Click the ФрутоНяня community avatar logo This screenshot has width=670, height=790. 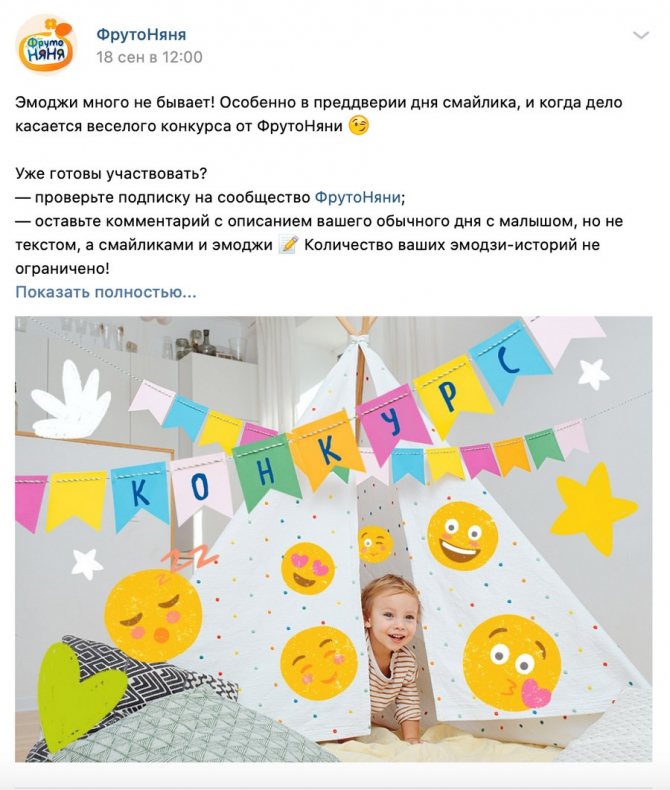(46, 45)
